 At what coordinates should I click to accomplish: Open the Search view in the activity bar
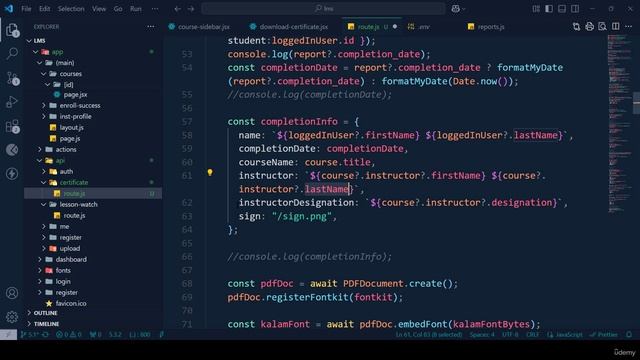point(12,53)
